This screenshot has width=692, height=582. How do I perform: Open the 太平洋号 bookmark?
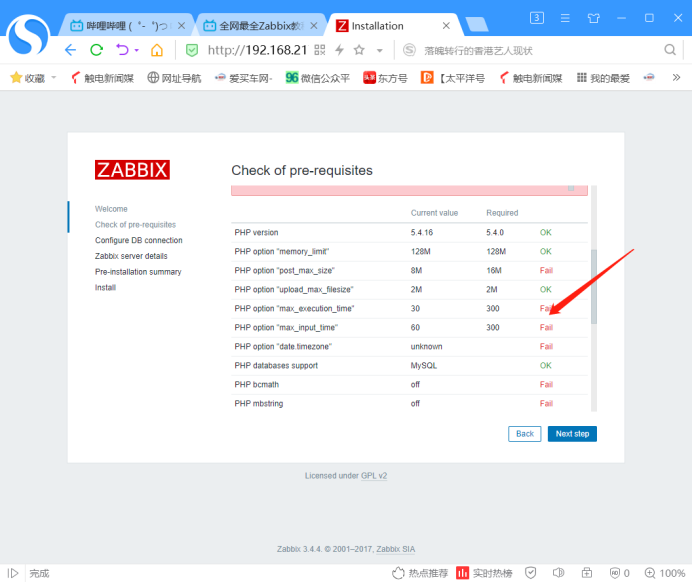tap(453, 78)
